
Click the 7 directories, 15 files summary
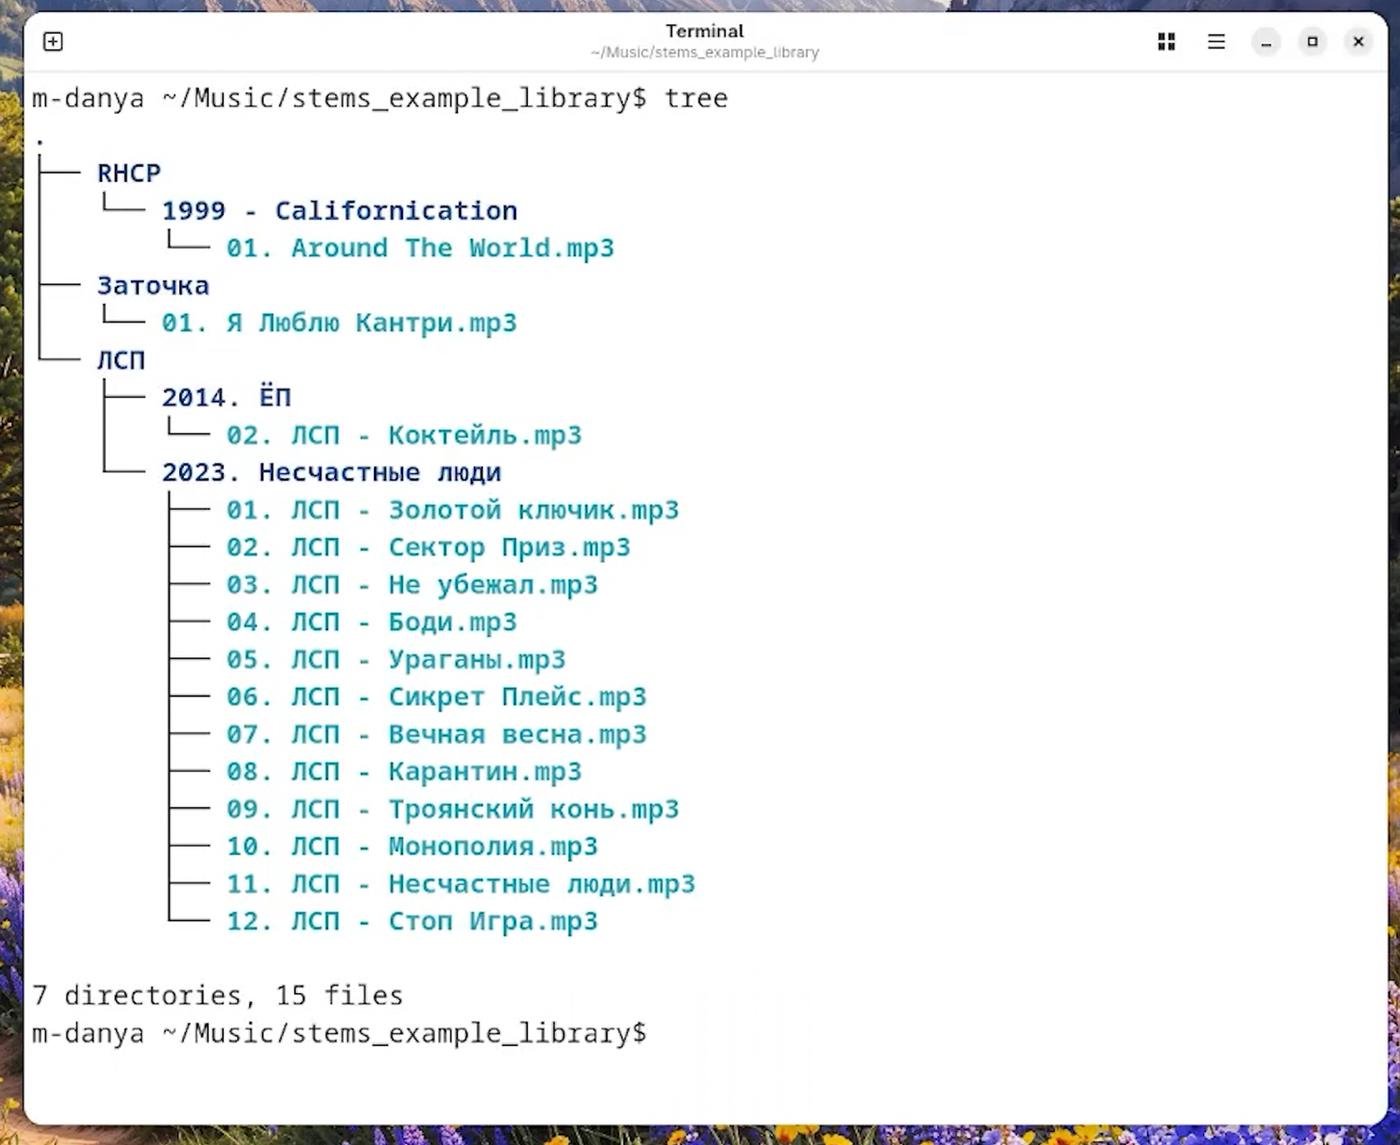click(217, 996)
